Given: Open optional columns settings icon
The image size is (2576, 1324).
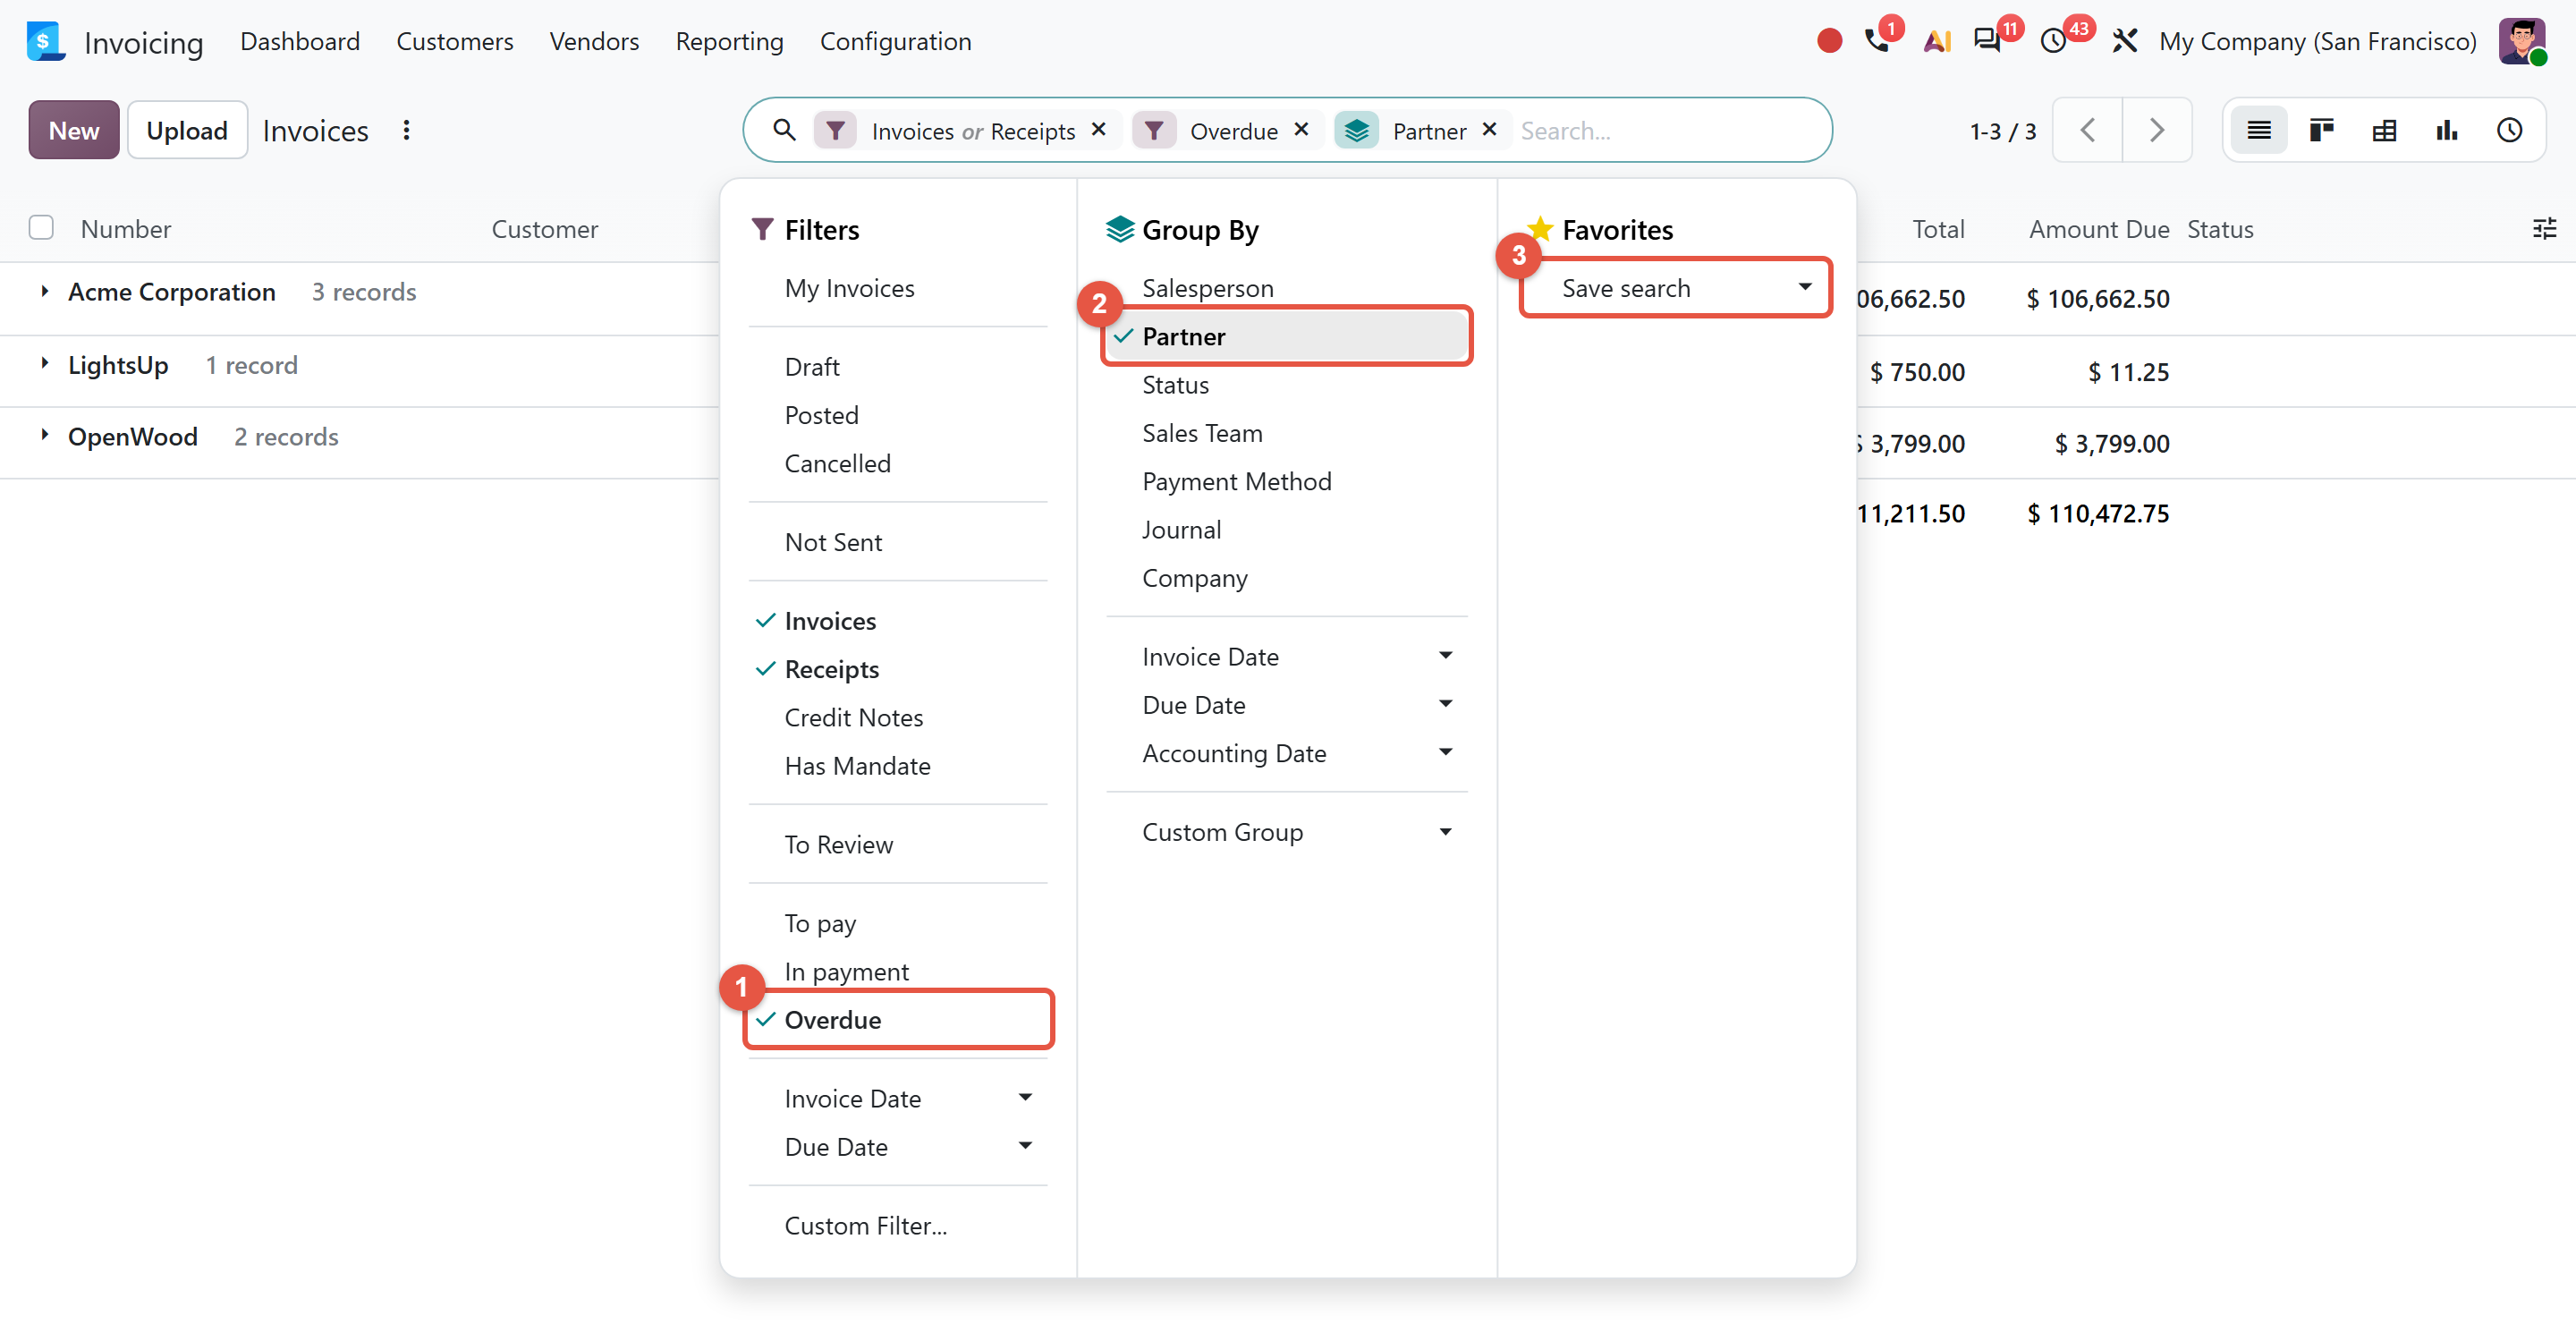Looking at the screenshot, I should [2544, 229].
